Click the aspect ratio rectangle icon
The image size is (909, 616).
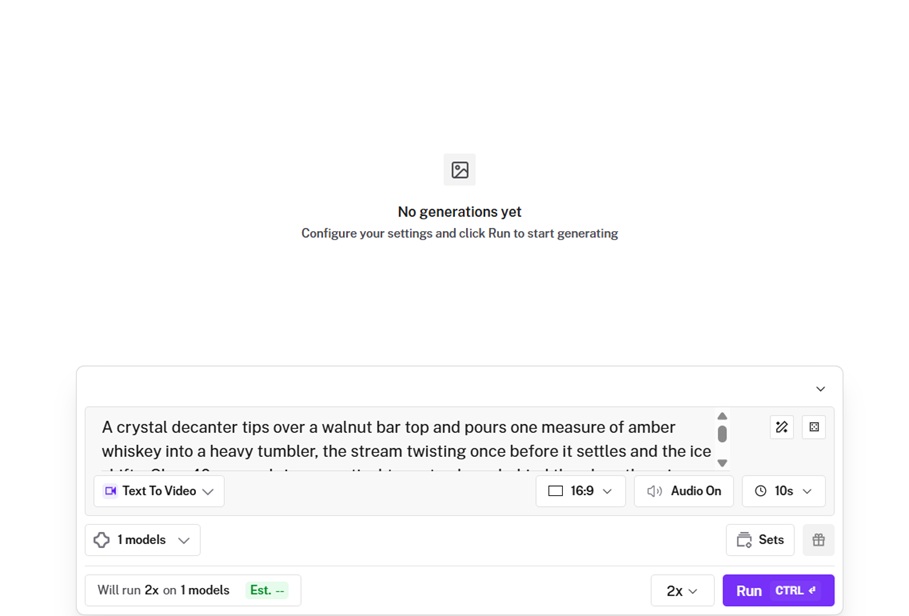(x=555, y=491)
